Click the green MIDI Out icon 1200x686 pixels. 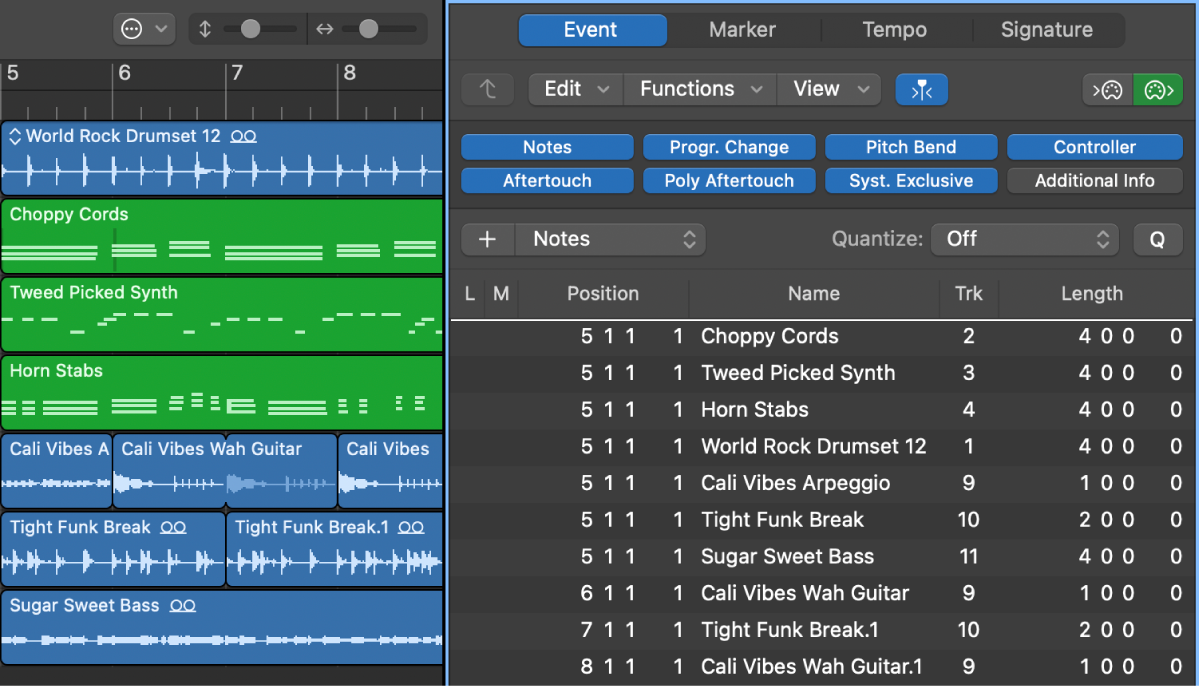click(x=1157, y=89)
